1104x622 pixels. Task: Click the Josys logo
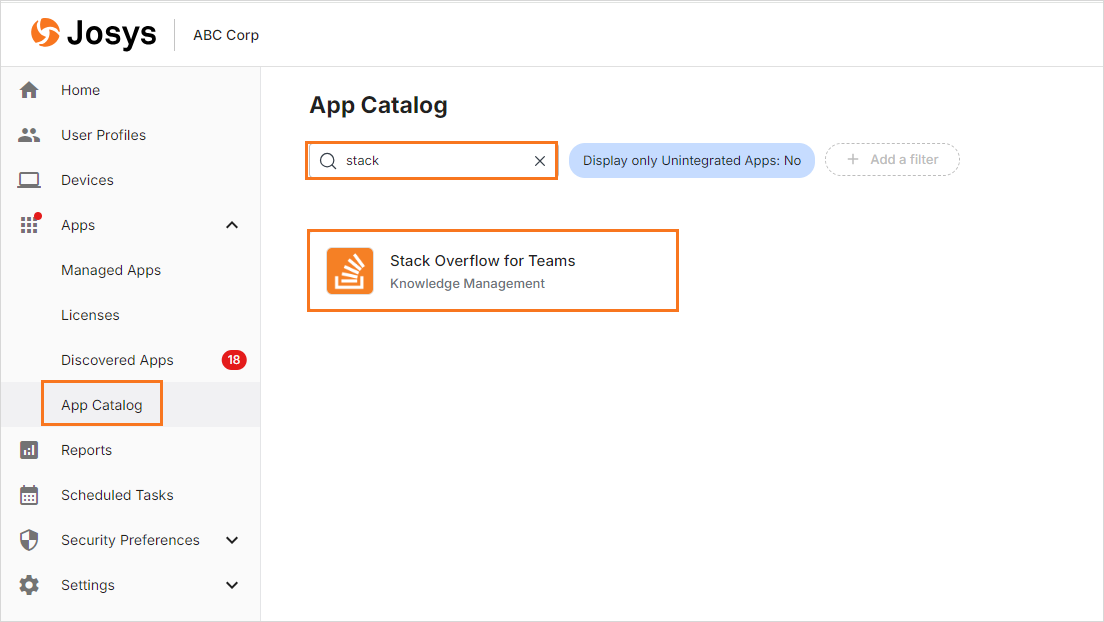[x=94, y=33]
